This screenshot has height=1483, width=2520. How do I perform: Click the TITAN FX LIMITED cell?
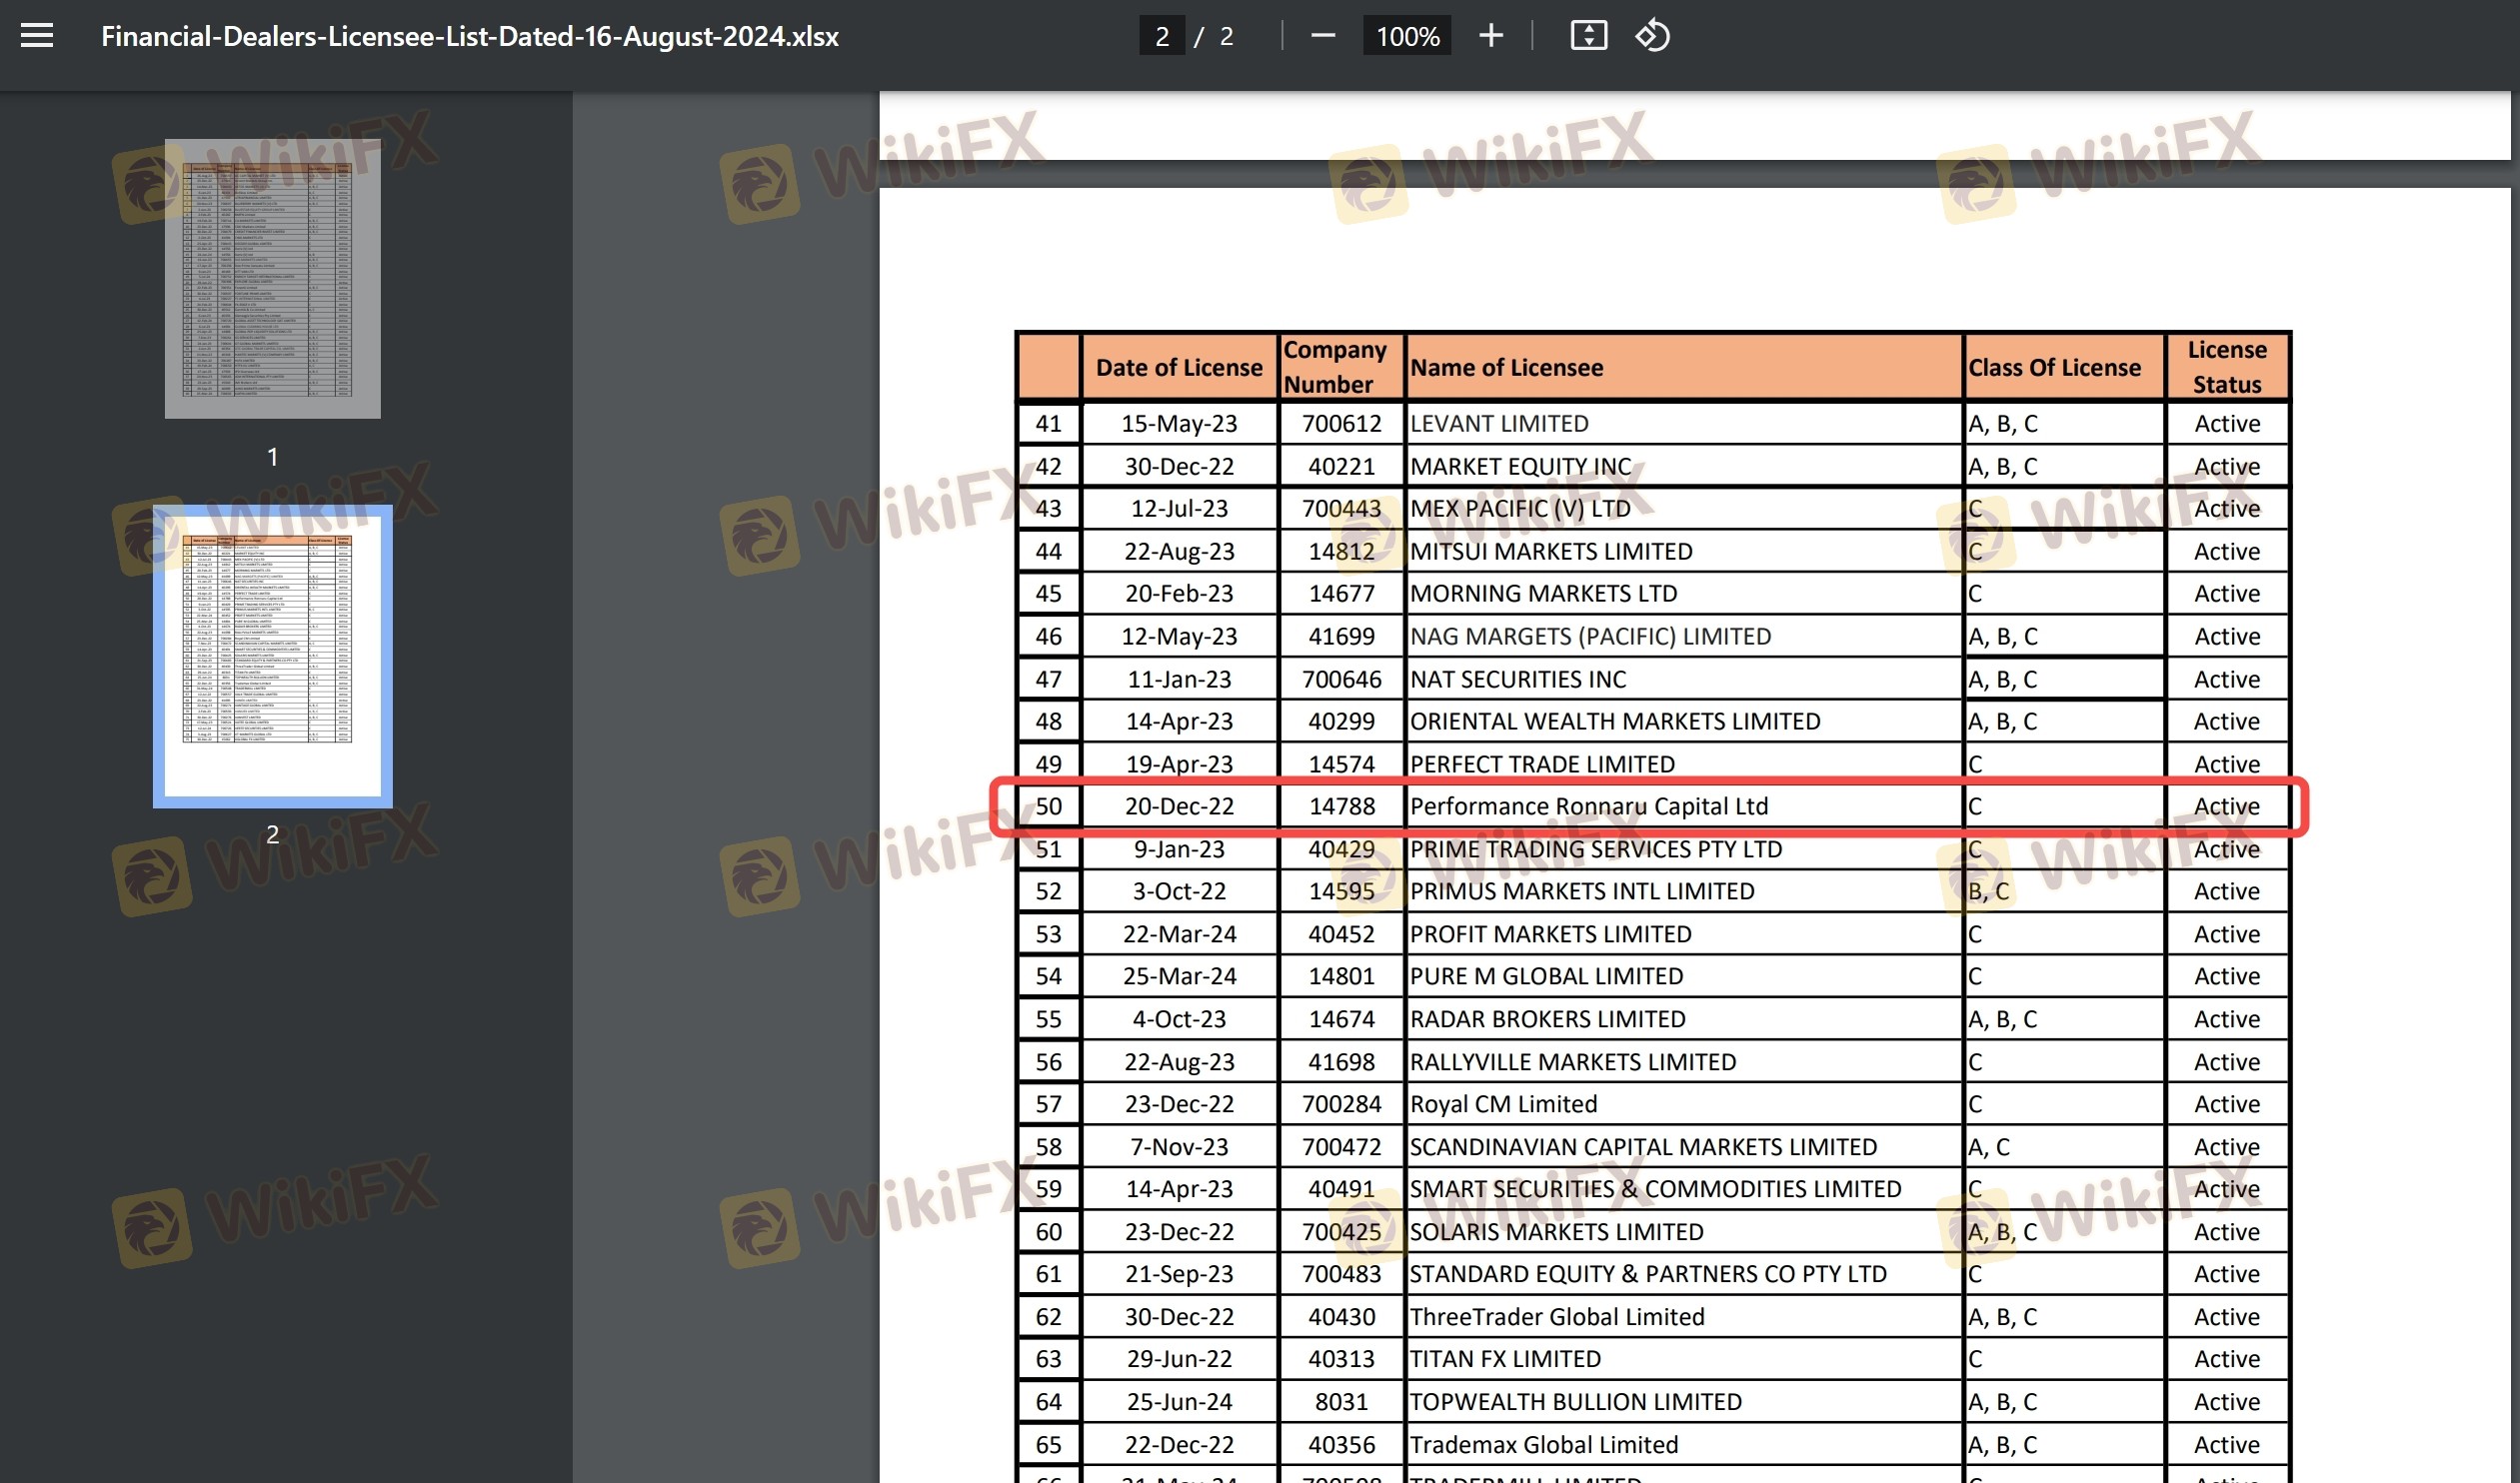coord(1505,1359)
